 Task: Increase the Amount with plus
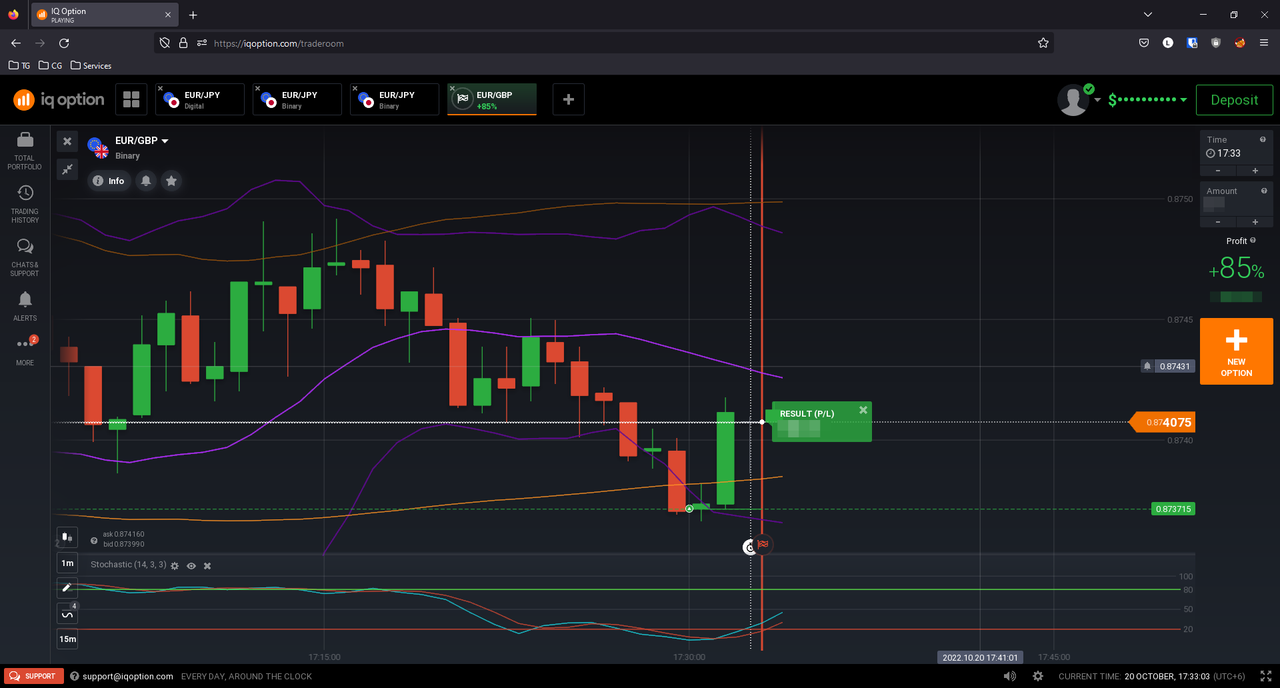pyautogui.click(x=1254, y=222)
